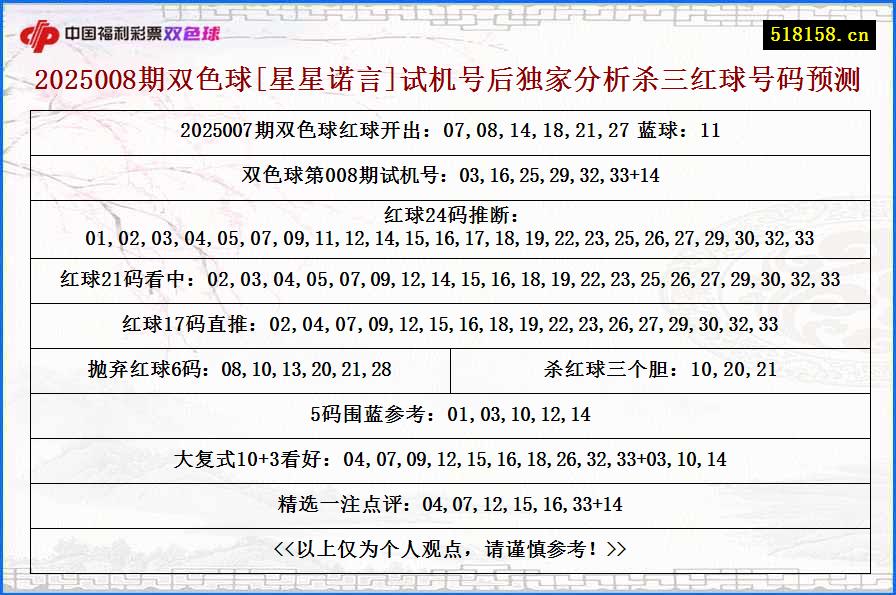Click the 精选一注点评 recommendation row
Viewport: 896px width, 595px height.
coord(448,505)
